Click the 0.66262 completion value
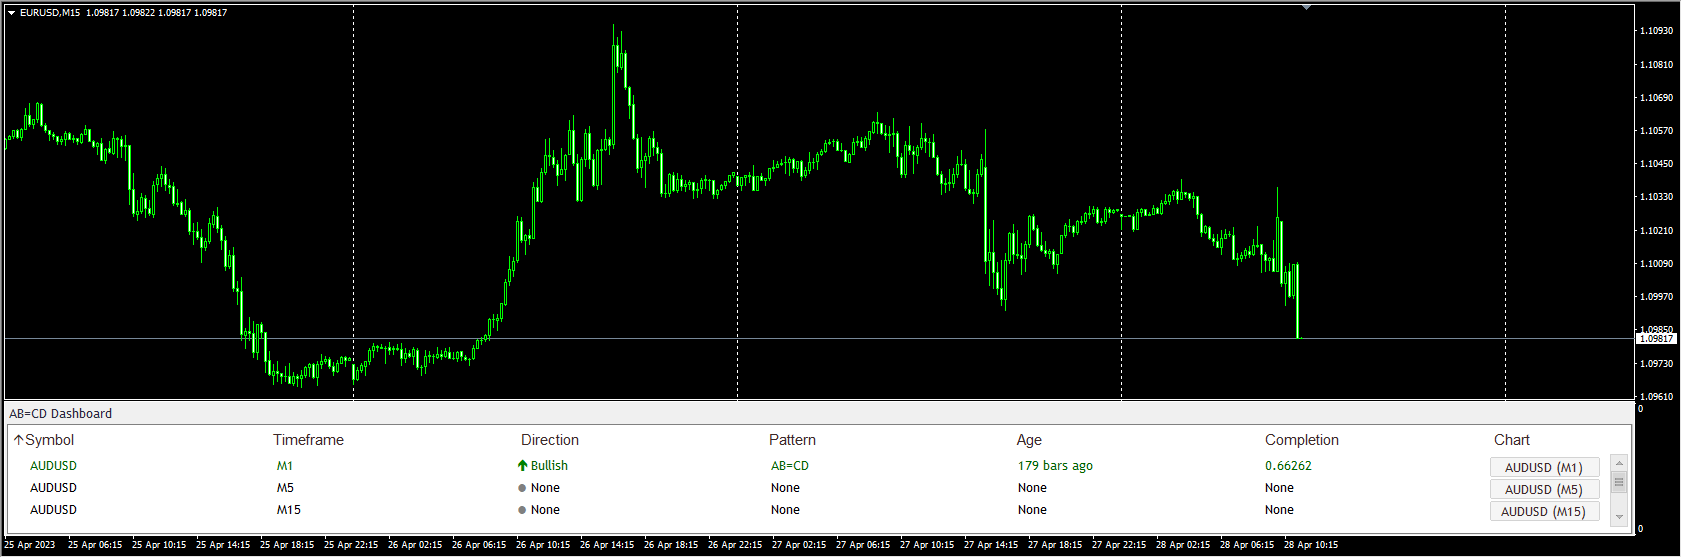The width and height of the screenshot is (1682, 558). coord(1288,466)
